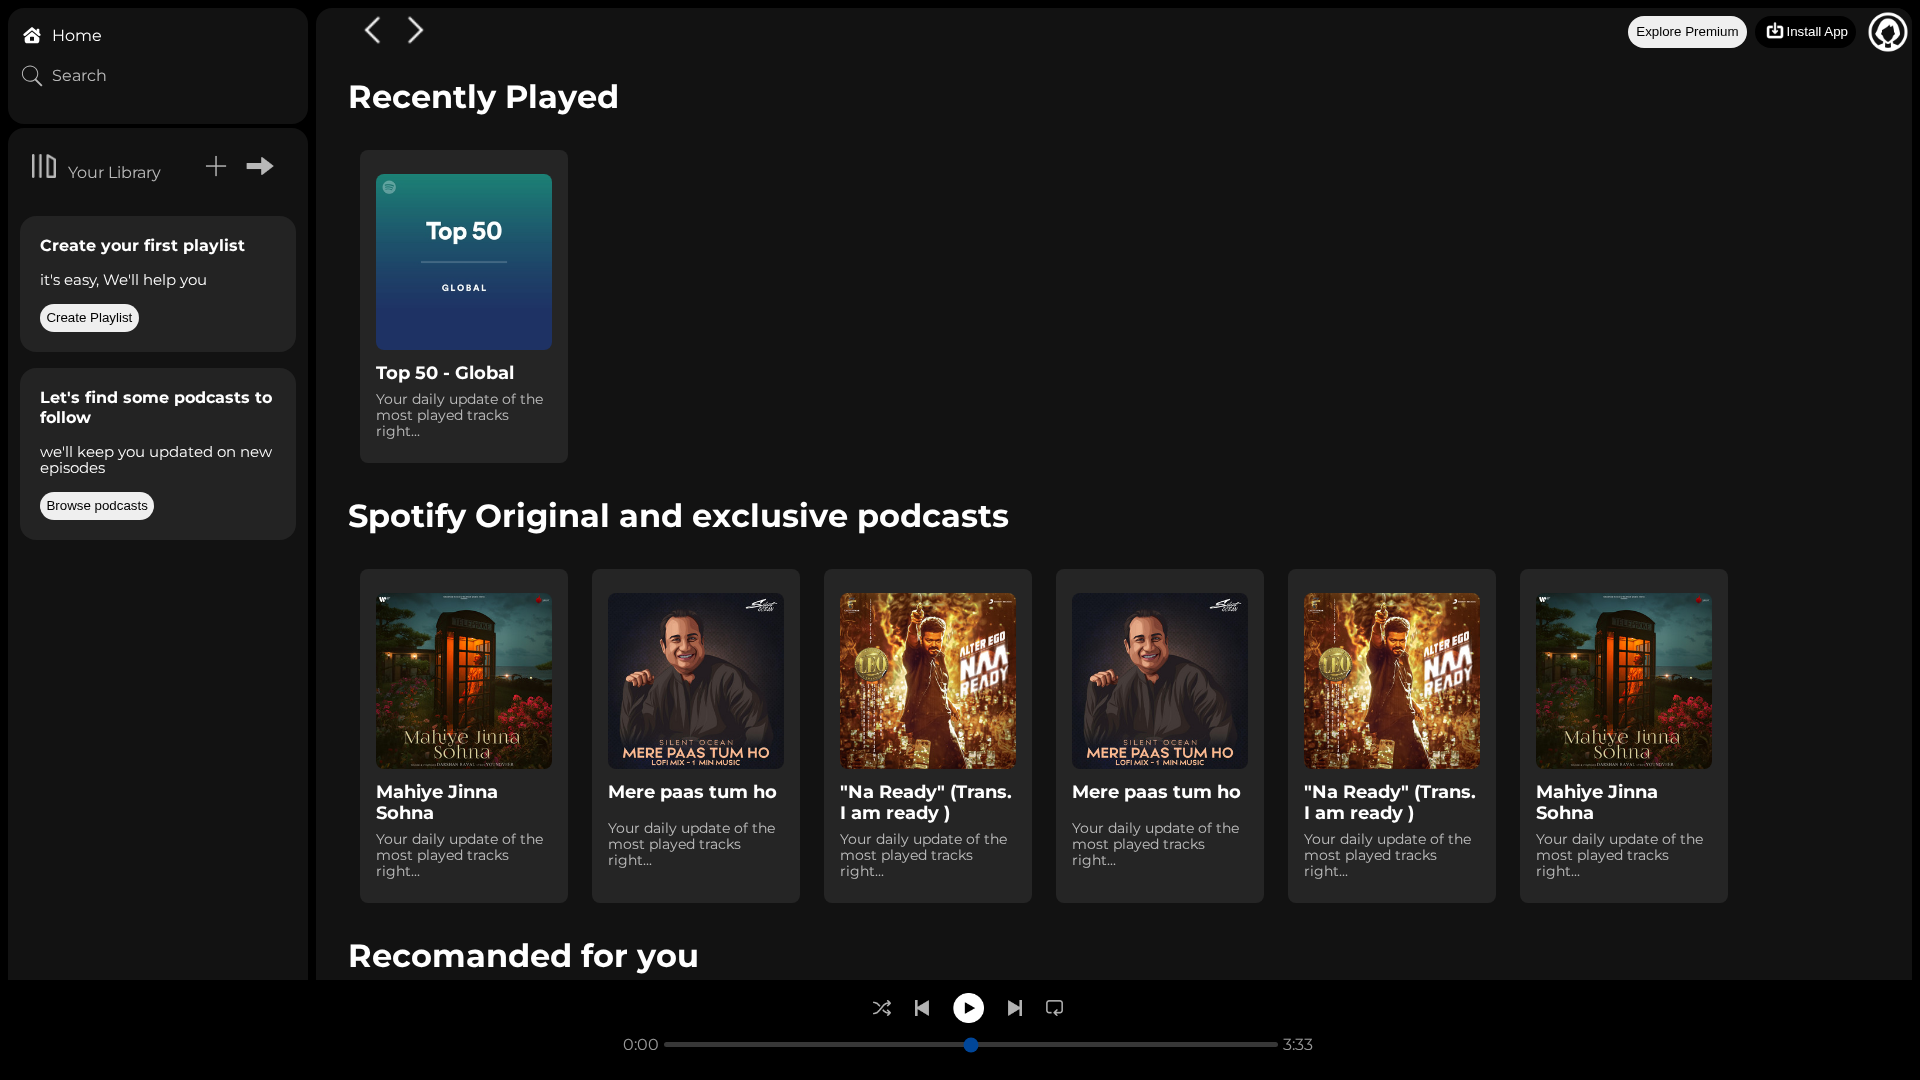Click the Recently Played heading

[x=483, y=97]
